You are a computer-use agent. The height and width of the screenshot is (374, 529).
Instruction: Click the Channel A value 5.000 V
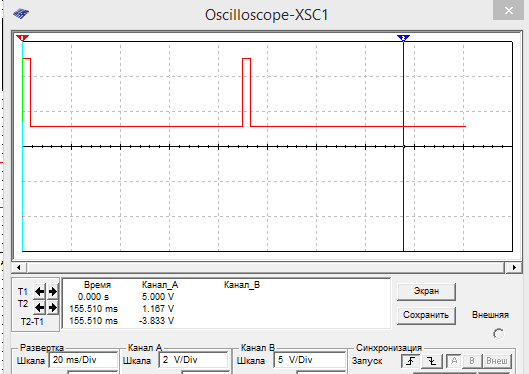pyautogui.click(x=158, y=297)
